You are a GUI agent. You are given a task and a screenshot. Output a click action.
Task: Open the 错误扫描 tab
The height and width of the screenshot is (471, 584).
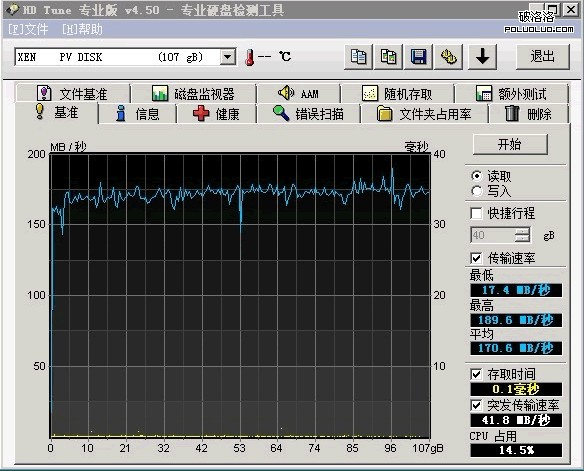pos(308,114)
